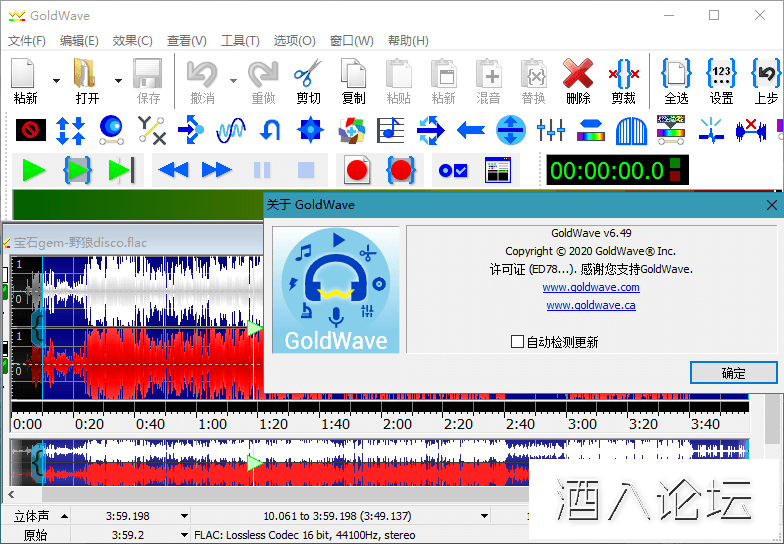Click the Reverse effect blue left-arrow icon
The height and width of the screenshot is (544, 784).
[471, 129]
